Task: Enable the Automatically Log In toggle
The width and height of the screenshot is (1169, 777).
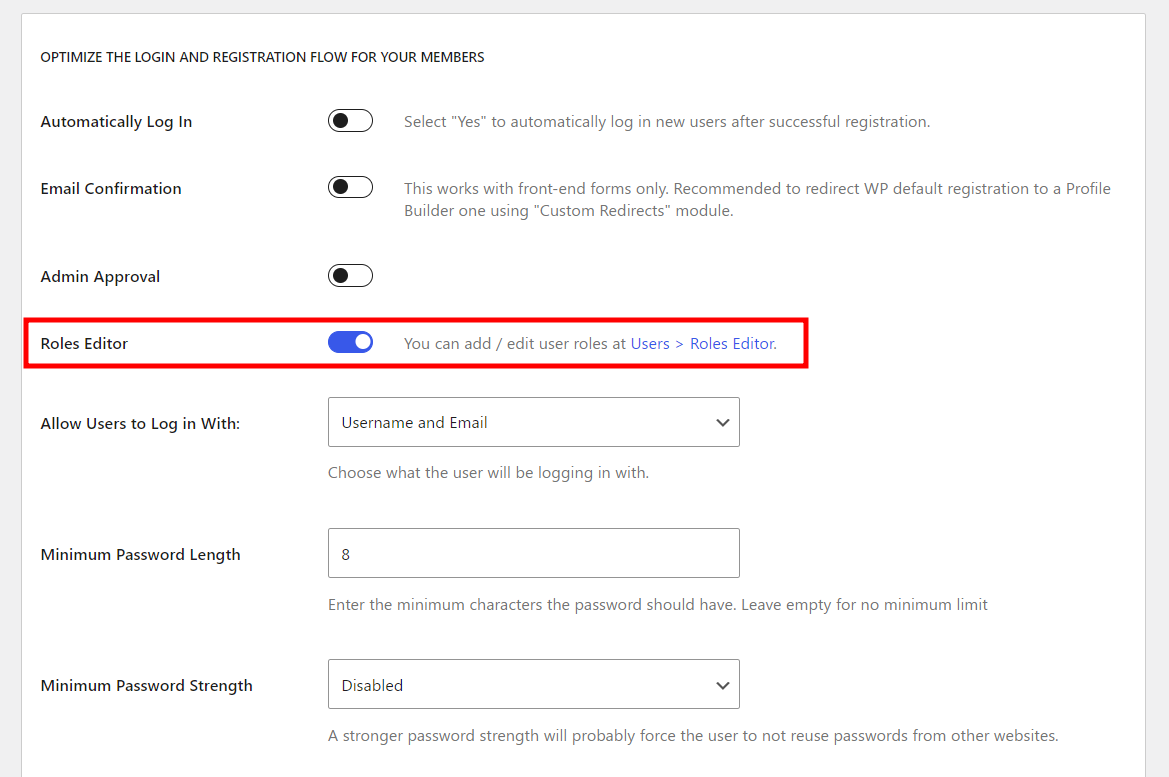Action: pyautogui.click(x=350, y=121)
